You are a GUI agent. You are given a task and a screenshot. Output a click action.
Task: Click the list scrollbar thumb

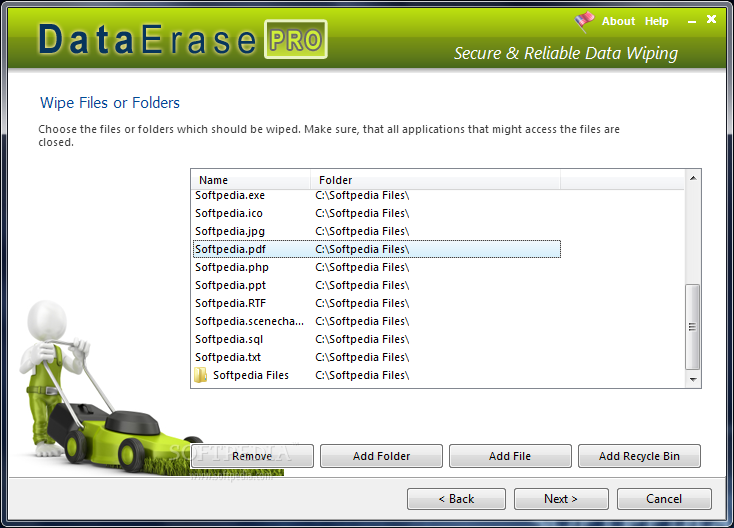[693, 327]
